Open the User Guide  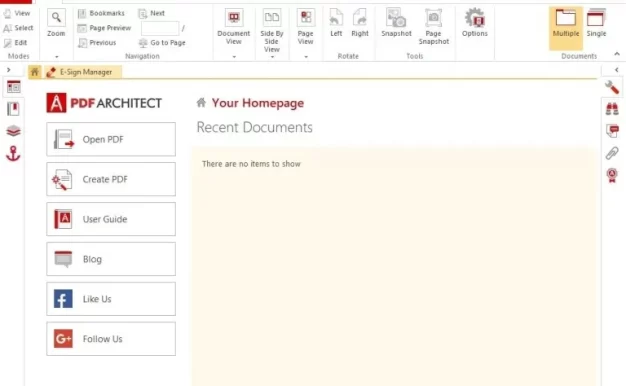(111, 219)
